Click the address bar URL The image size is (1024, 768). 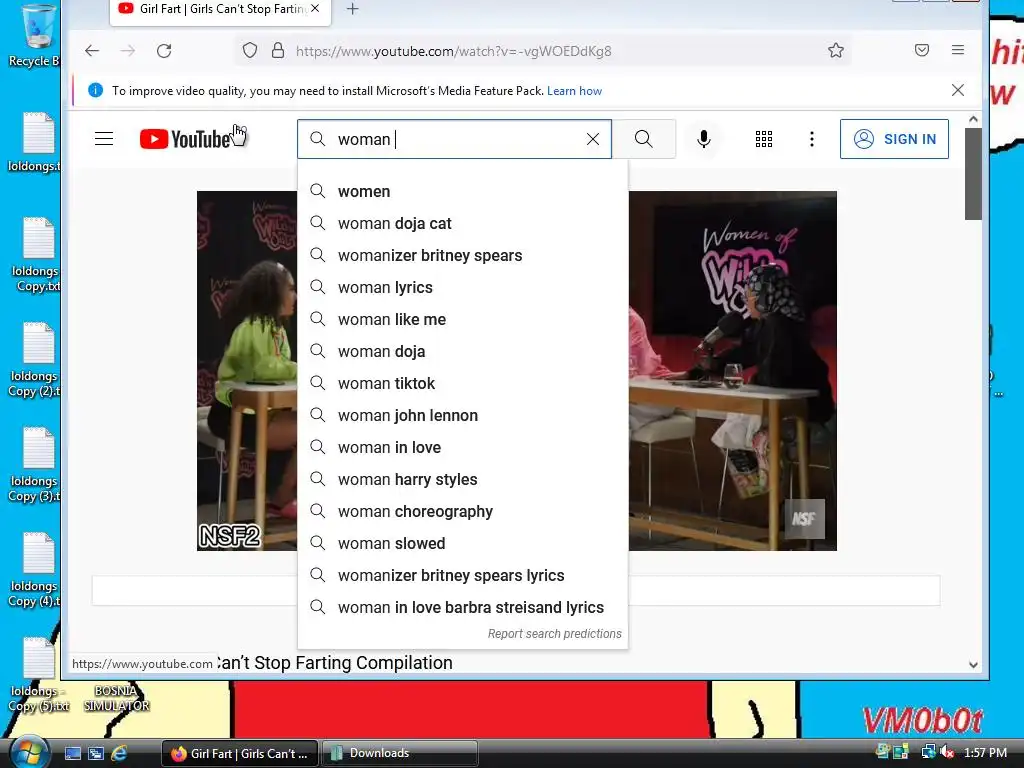click(454, 51)
